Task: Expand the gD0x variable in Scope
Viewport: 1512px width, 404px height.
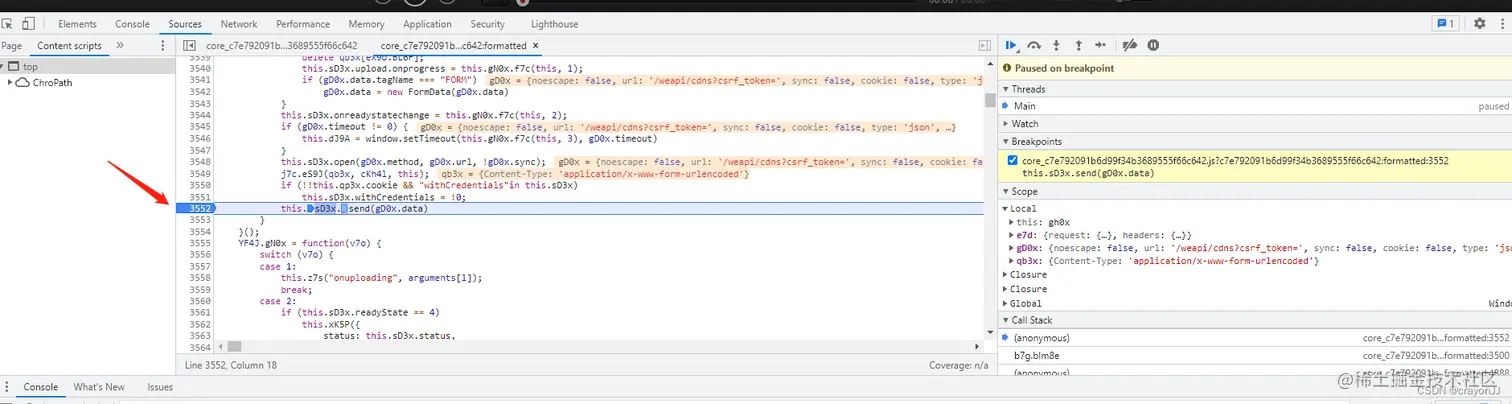Action: (x=1013, y=248)
